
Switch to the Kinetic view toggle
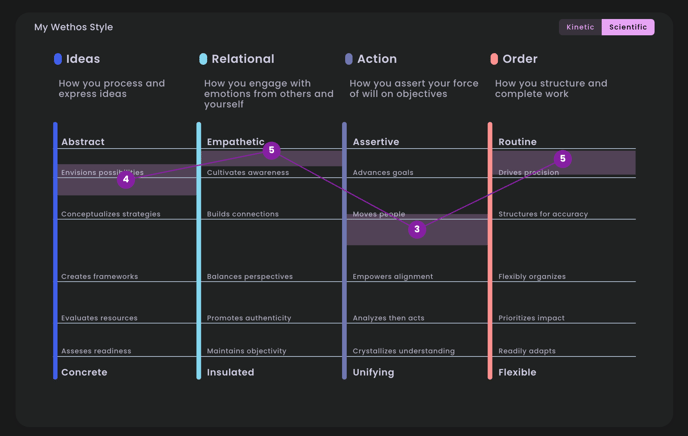coord(580,27)
